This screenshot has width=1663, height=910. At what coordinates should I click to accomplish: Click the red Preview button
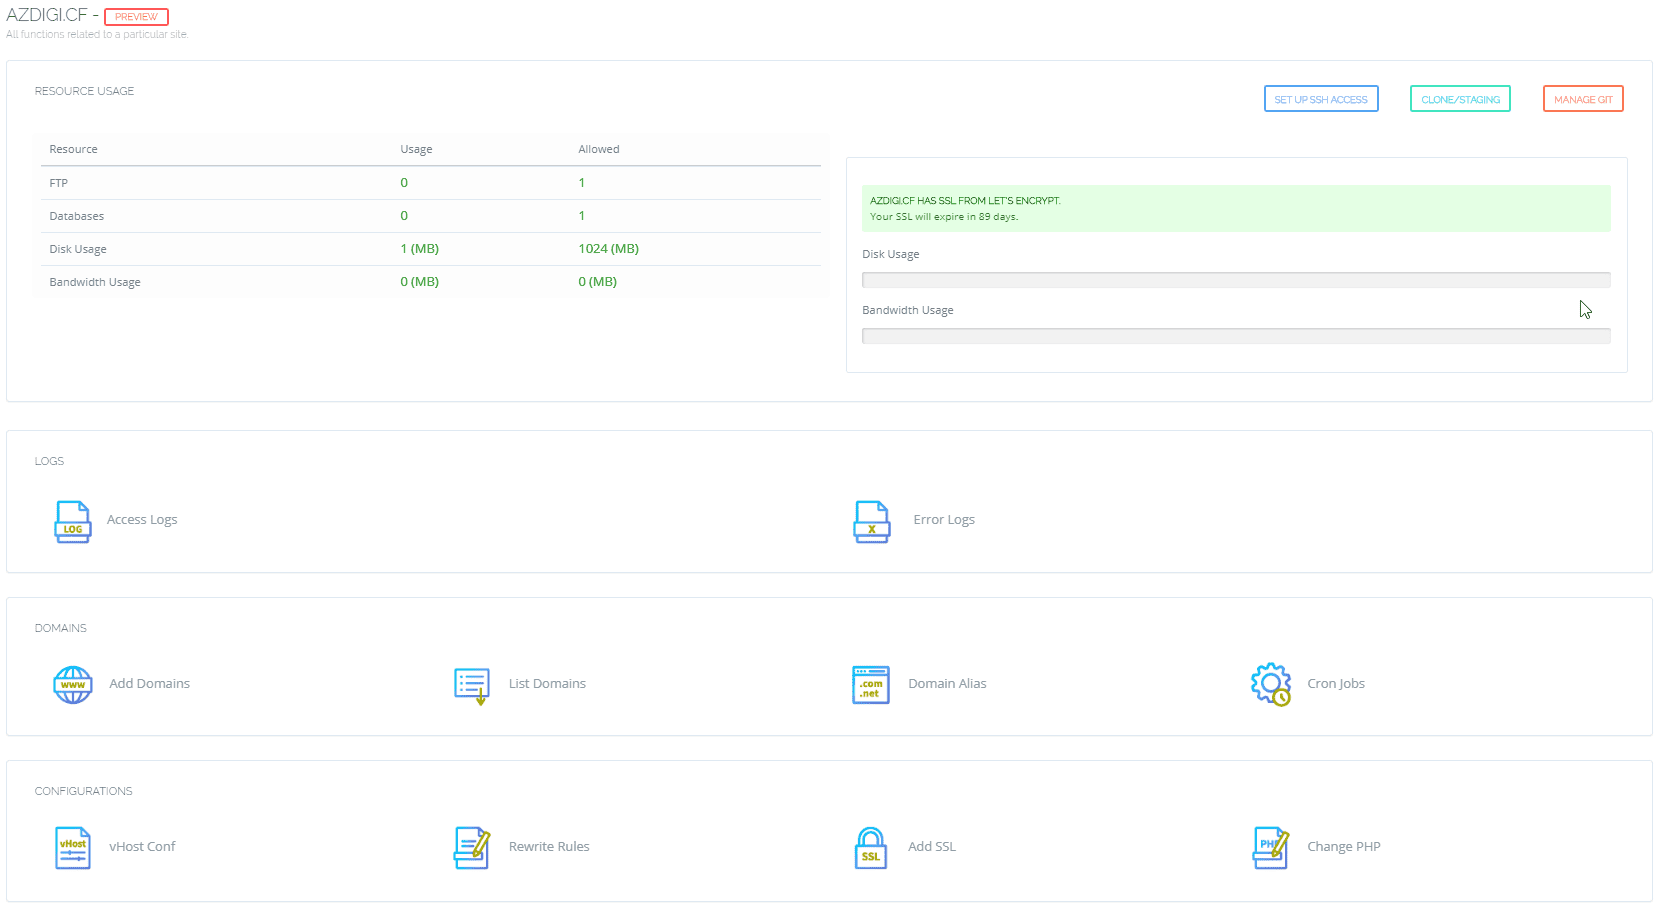pyautogui.click(x=136, y=17)
